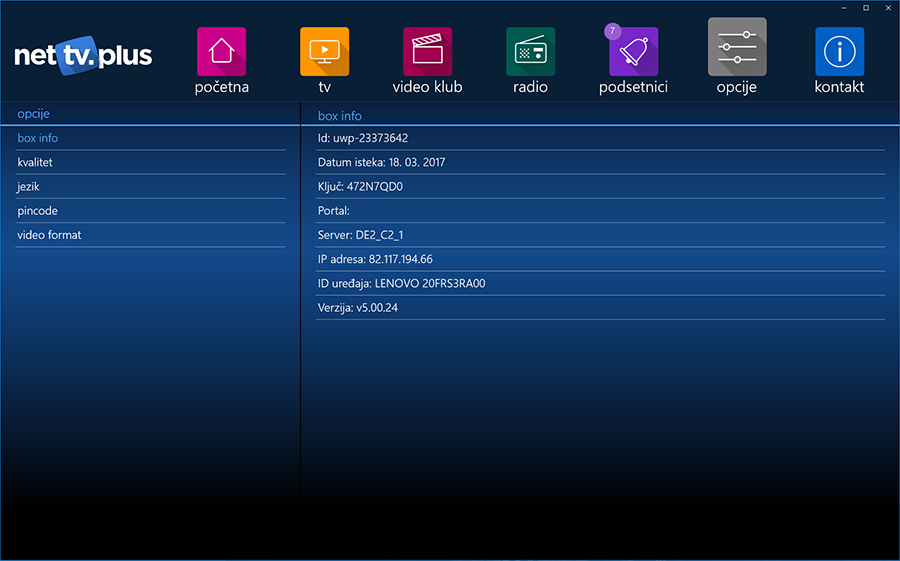Select the jezik option
The width and height of the screenshot is (900, 561).
tap(150, 187)
